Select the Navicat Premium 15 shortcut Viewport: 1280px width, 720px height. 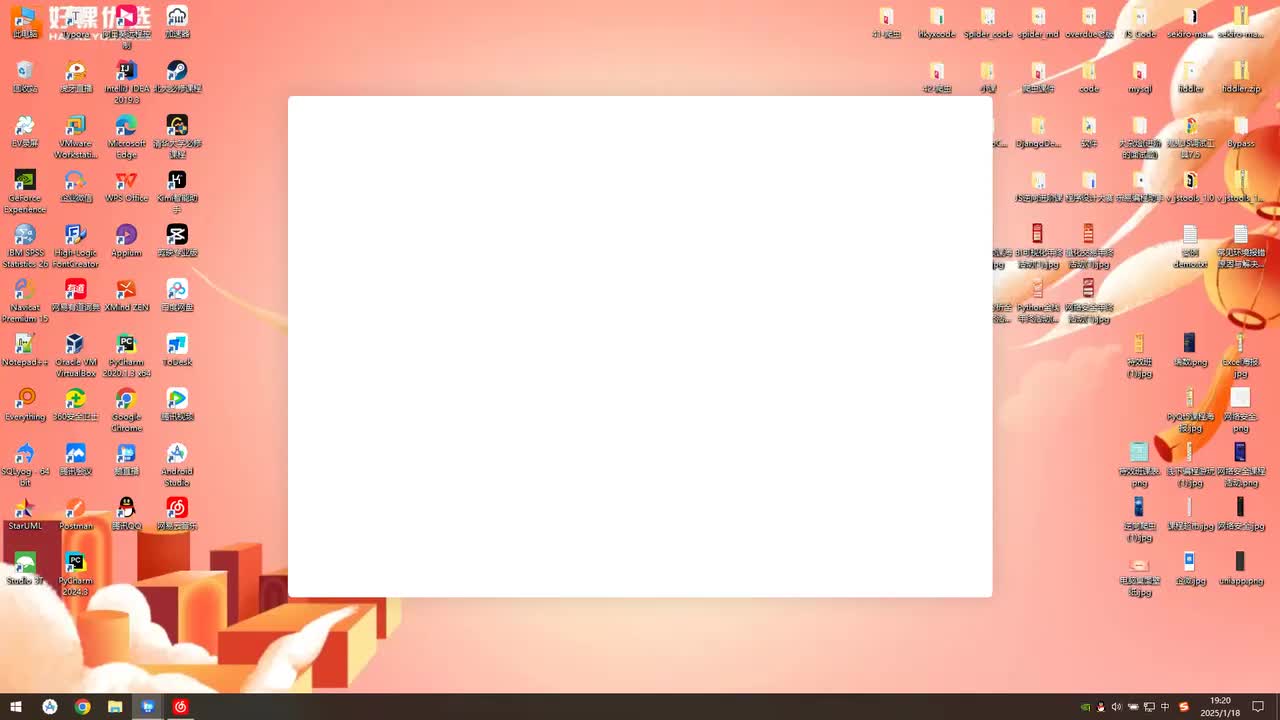[x=25, y=301]
